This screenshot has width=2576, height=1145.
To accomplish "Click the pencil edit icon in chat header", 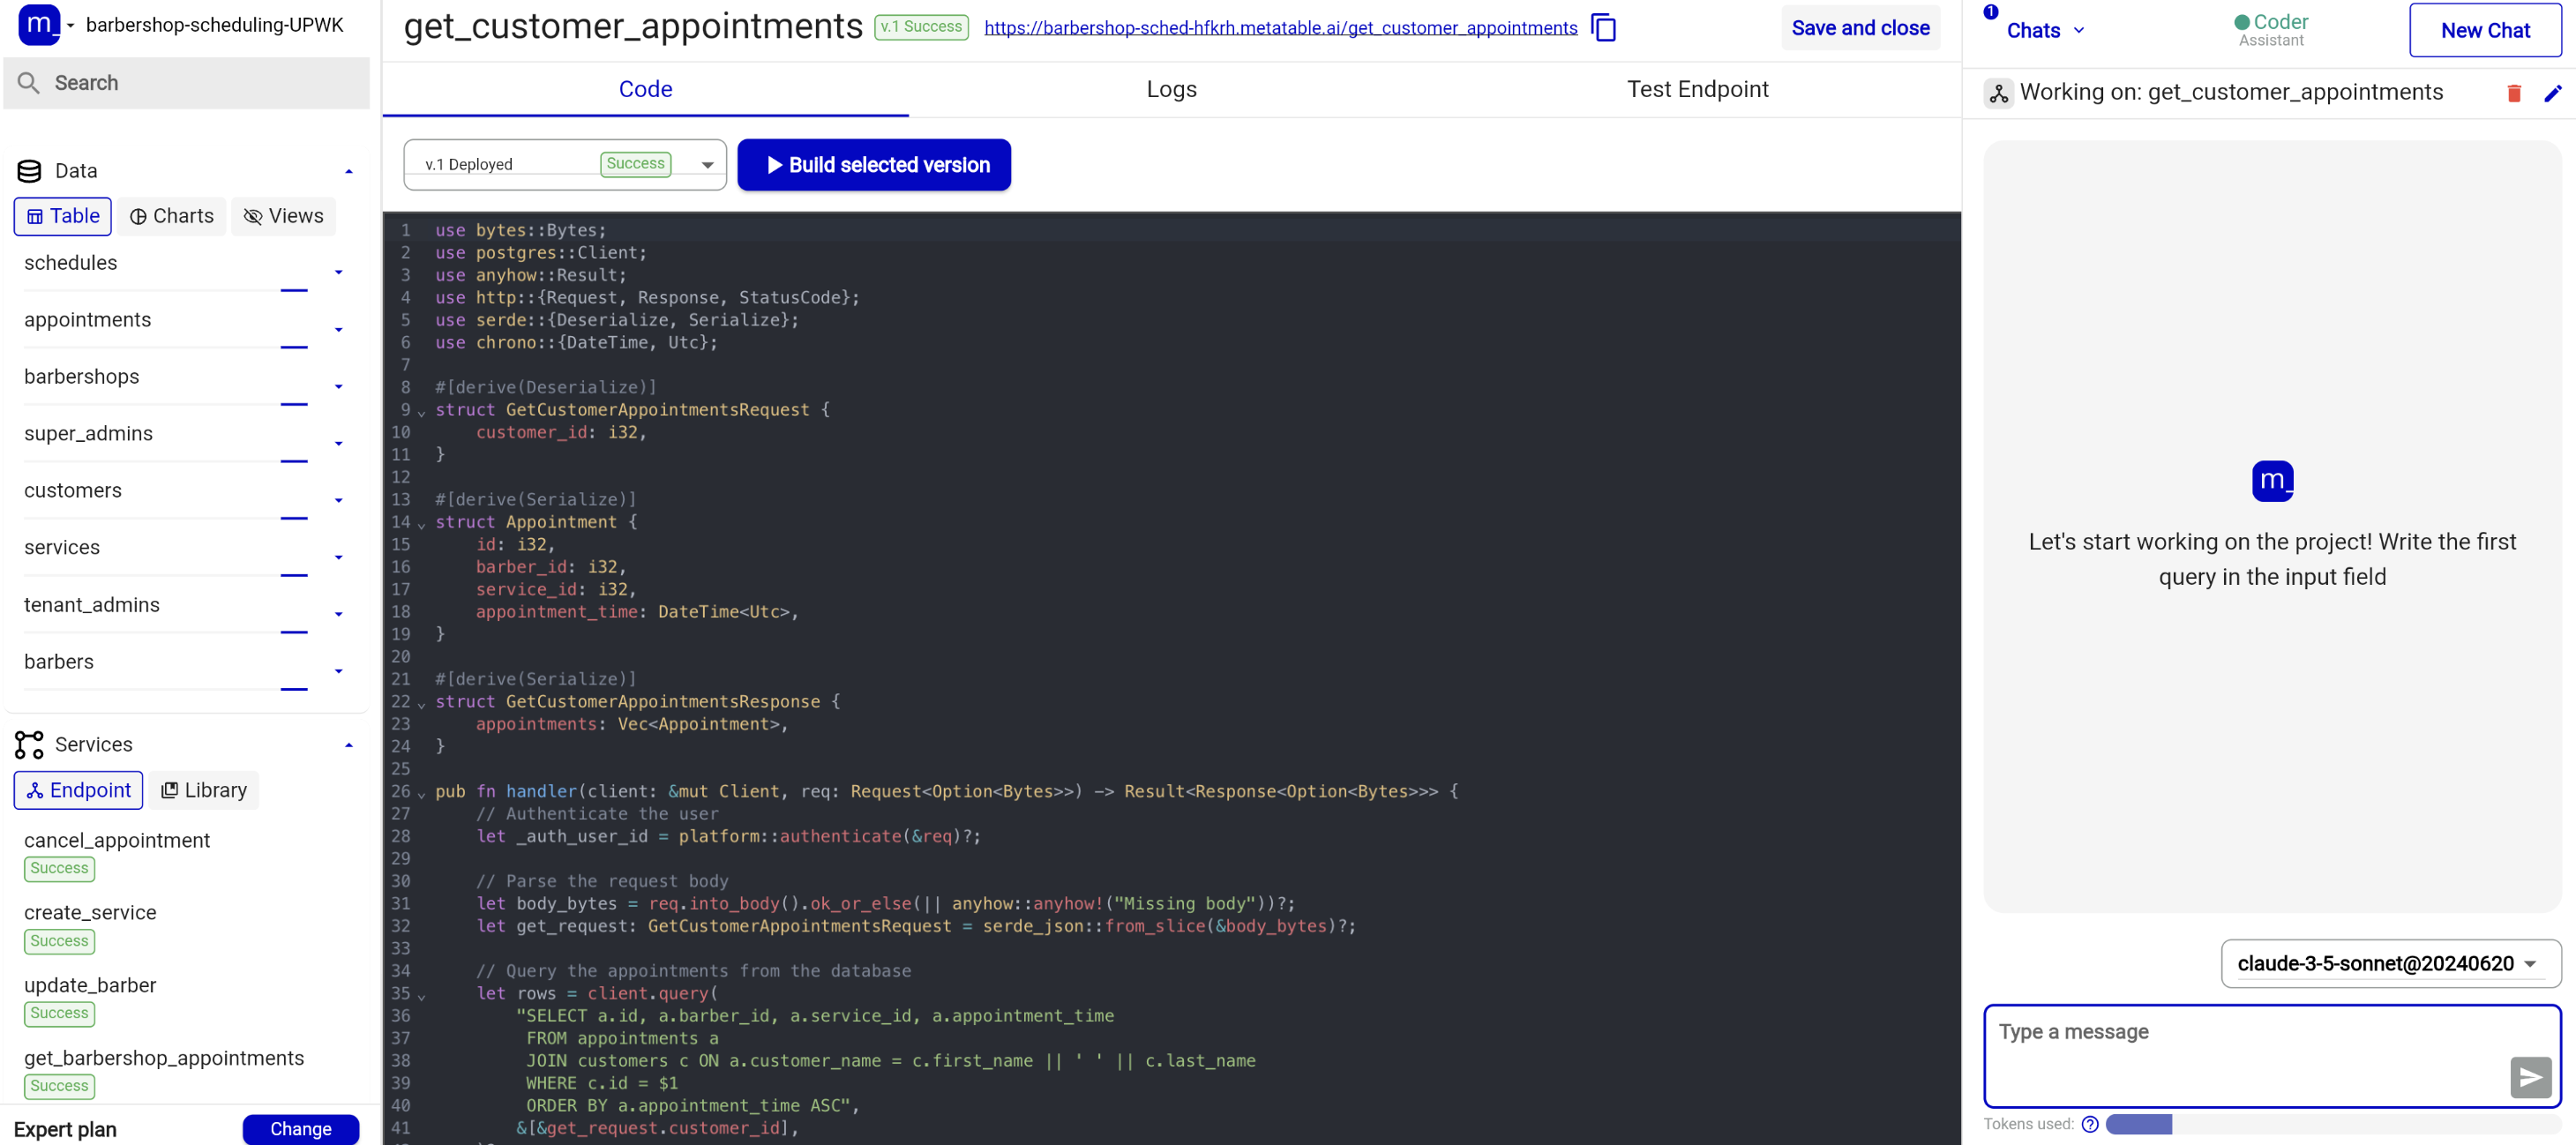I will 2552,93.
